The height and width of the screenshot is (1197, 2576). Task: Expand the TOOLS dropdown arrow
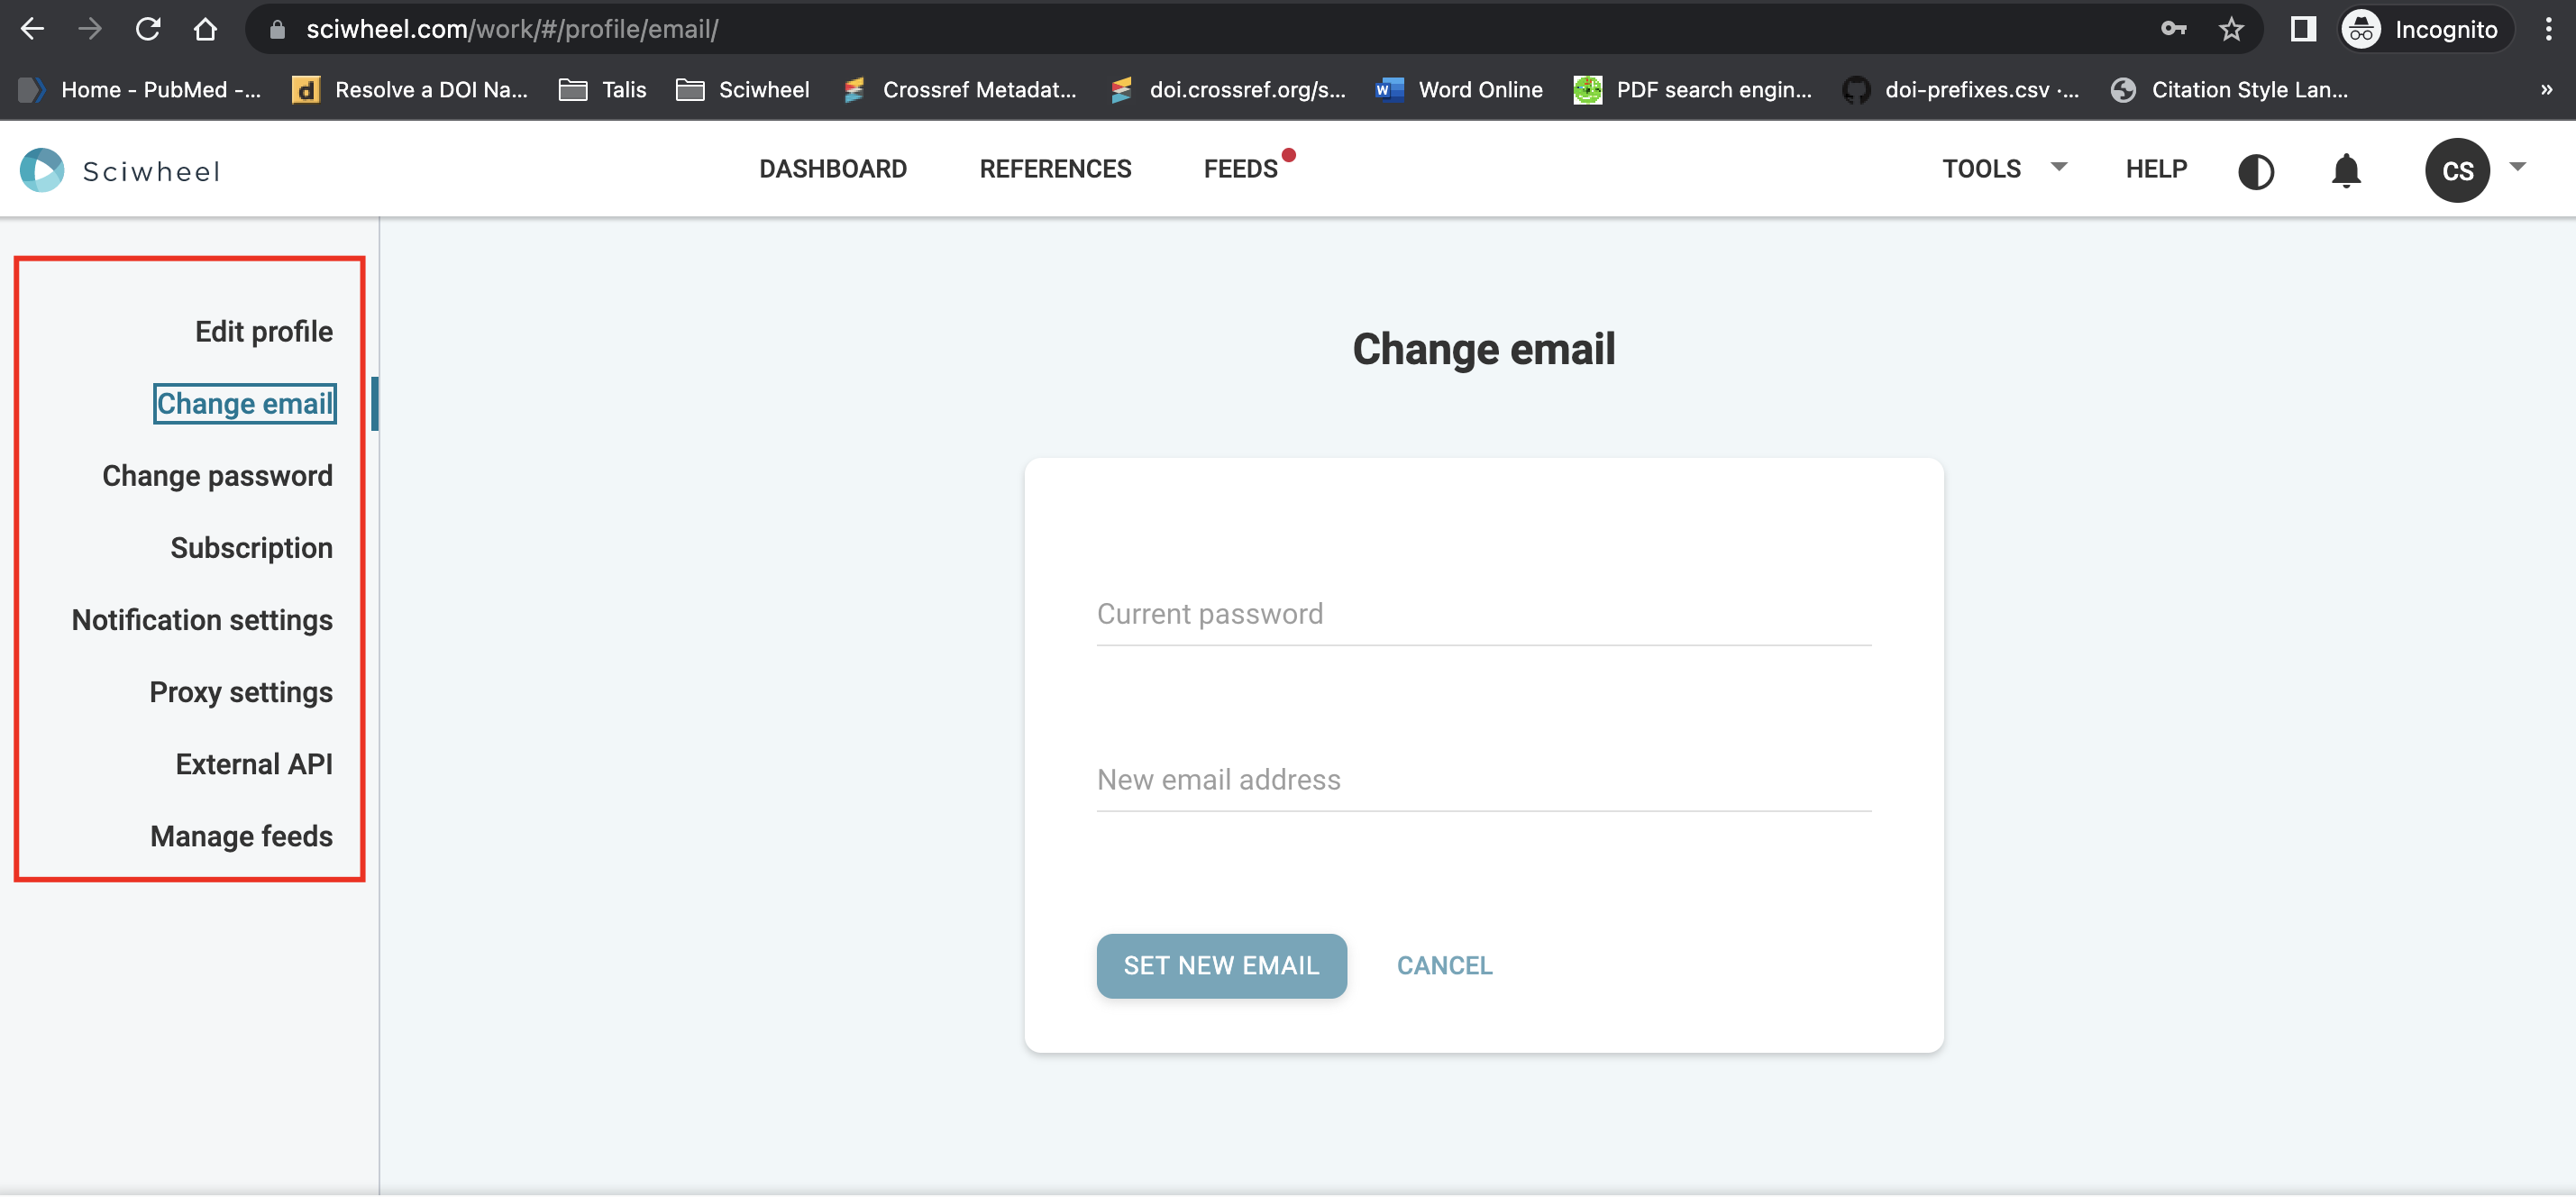2059,167
